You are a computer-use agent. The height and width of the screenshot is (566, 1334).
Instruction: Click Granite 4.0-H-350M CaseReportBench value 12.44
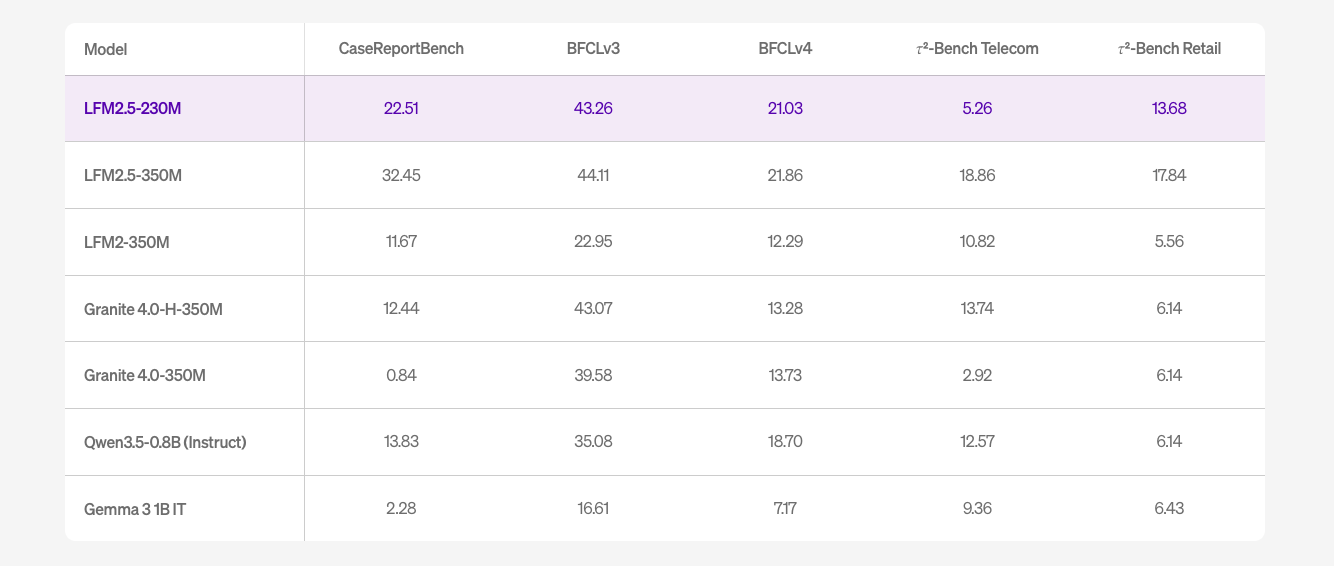point(401,309)
